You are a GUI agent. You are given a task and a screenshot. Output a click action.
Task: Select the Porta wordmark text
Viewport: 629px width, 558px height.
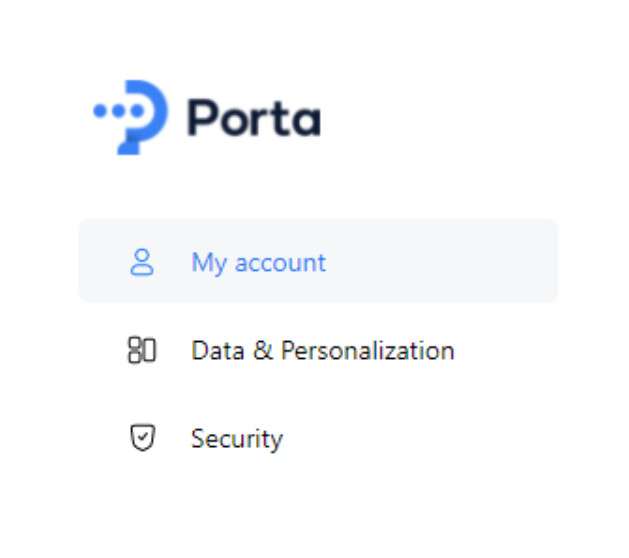tap(254, 118)
